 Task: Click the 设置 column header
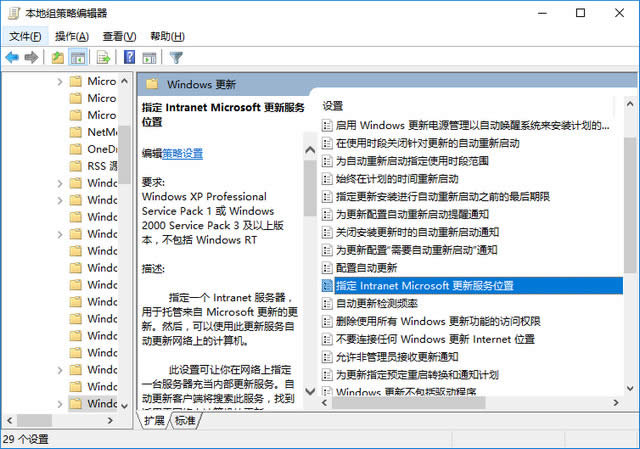(x=333, y=105)
